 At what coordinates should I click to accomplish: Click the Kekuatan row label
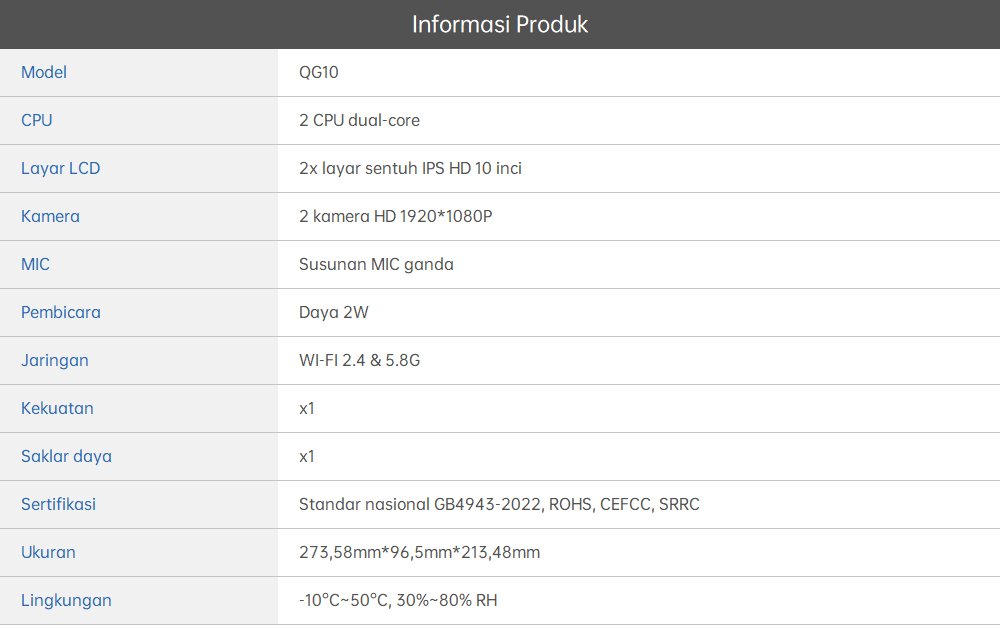[x=57, y=408]
